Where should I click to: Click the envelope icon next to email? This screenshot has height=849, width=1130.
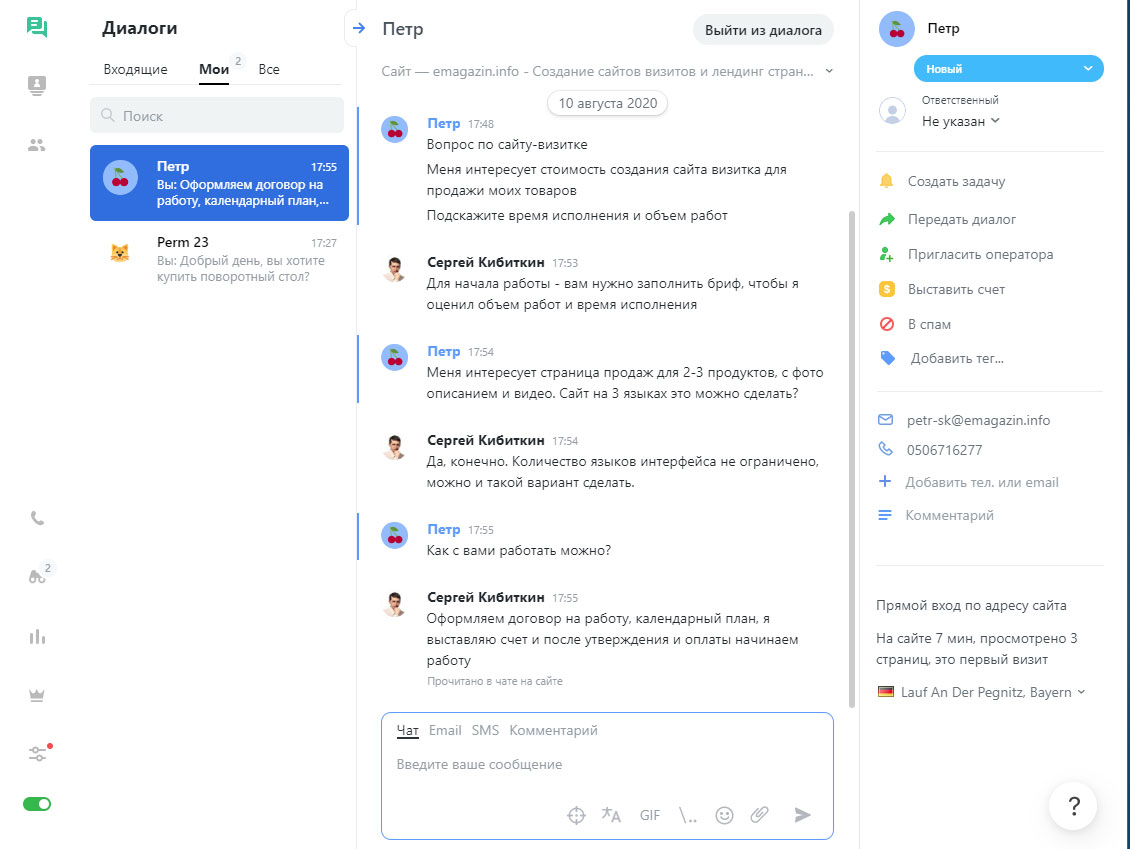point(886,419)
